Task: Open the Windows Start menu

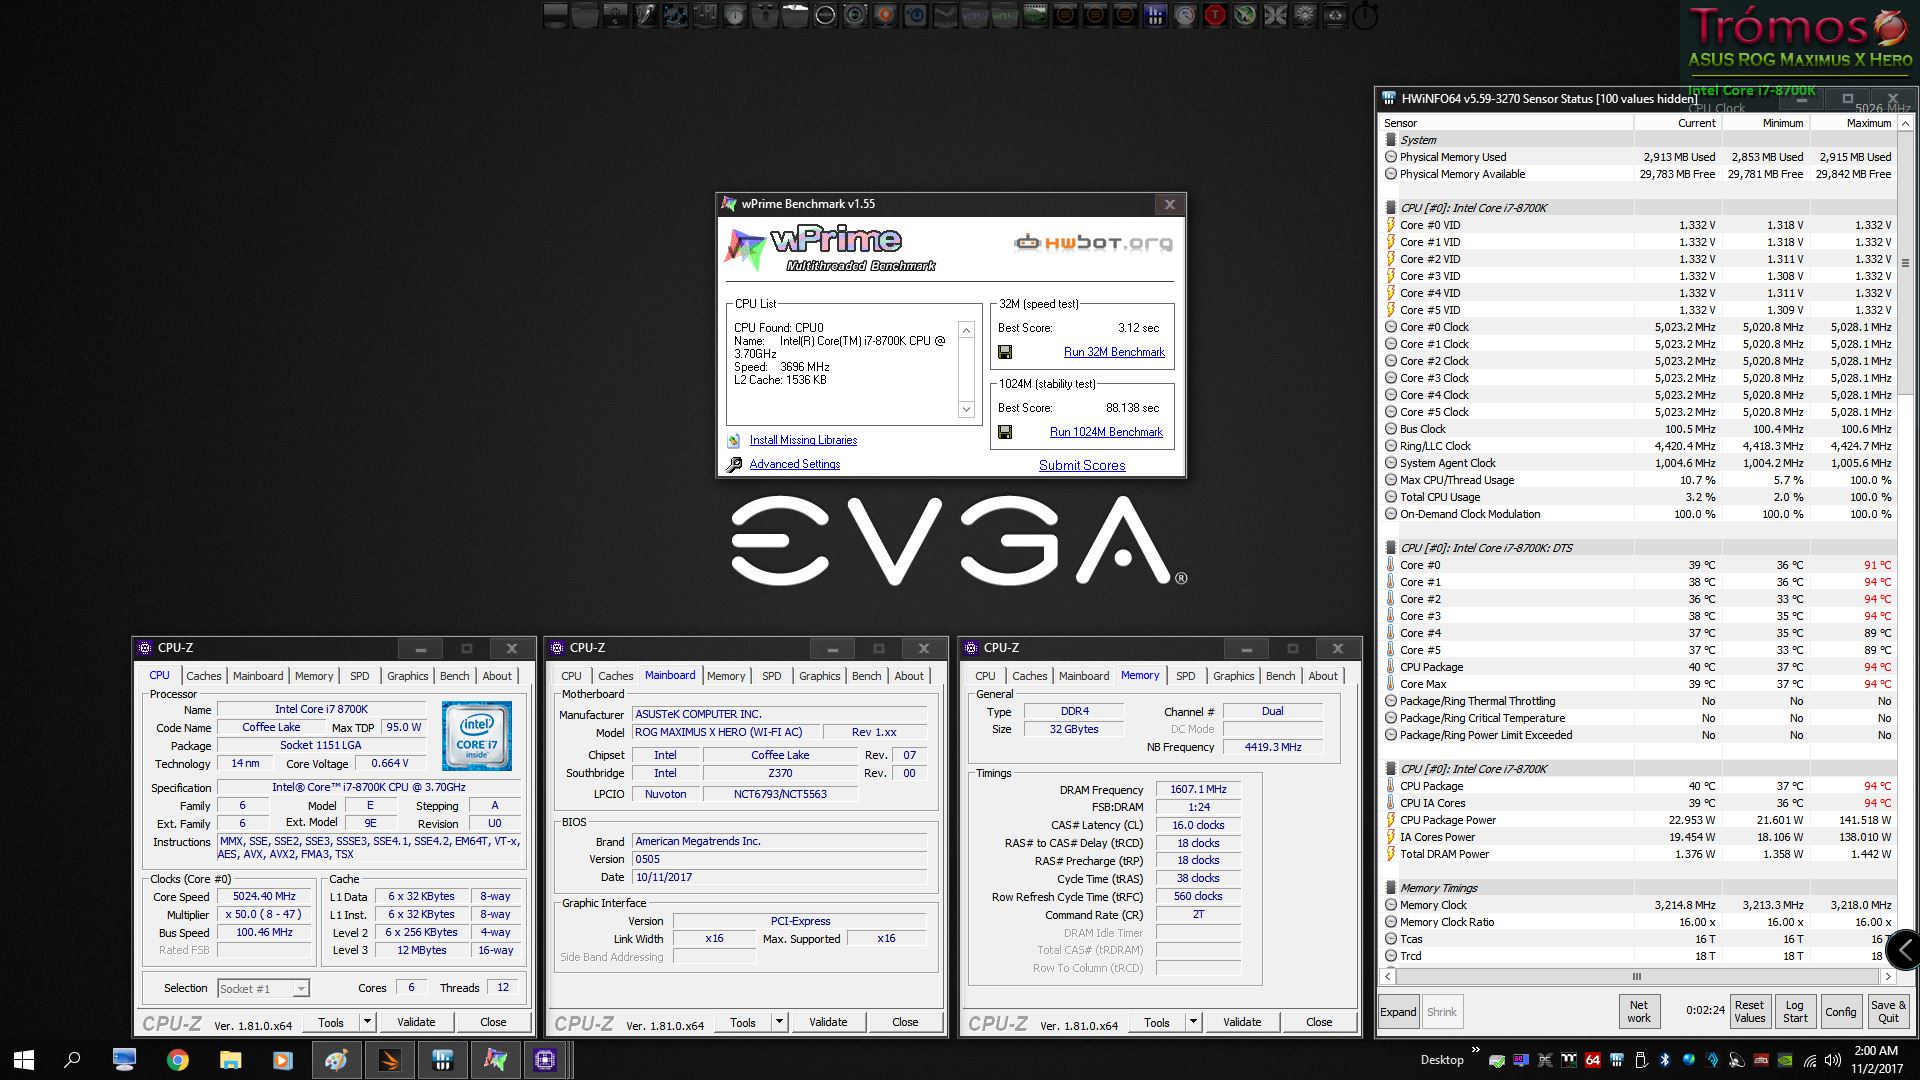Action: (24, 1060)
